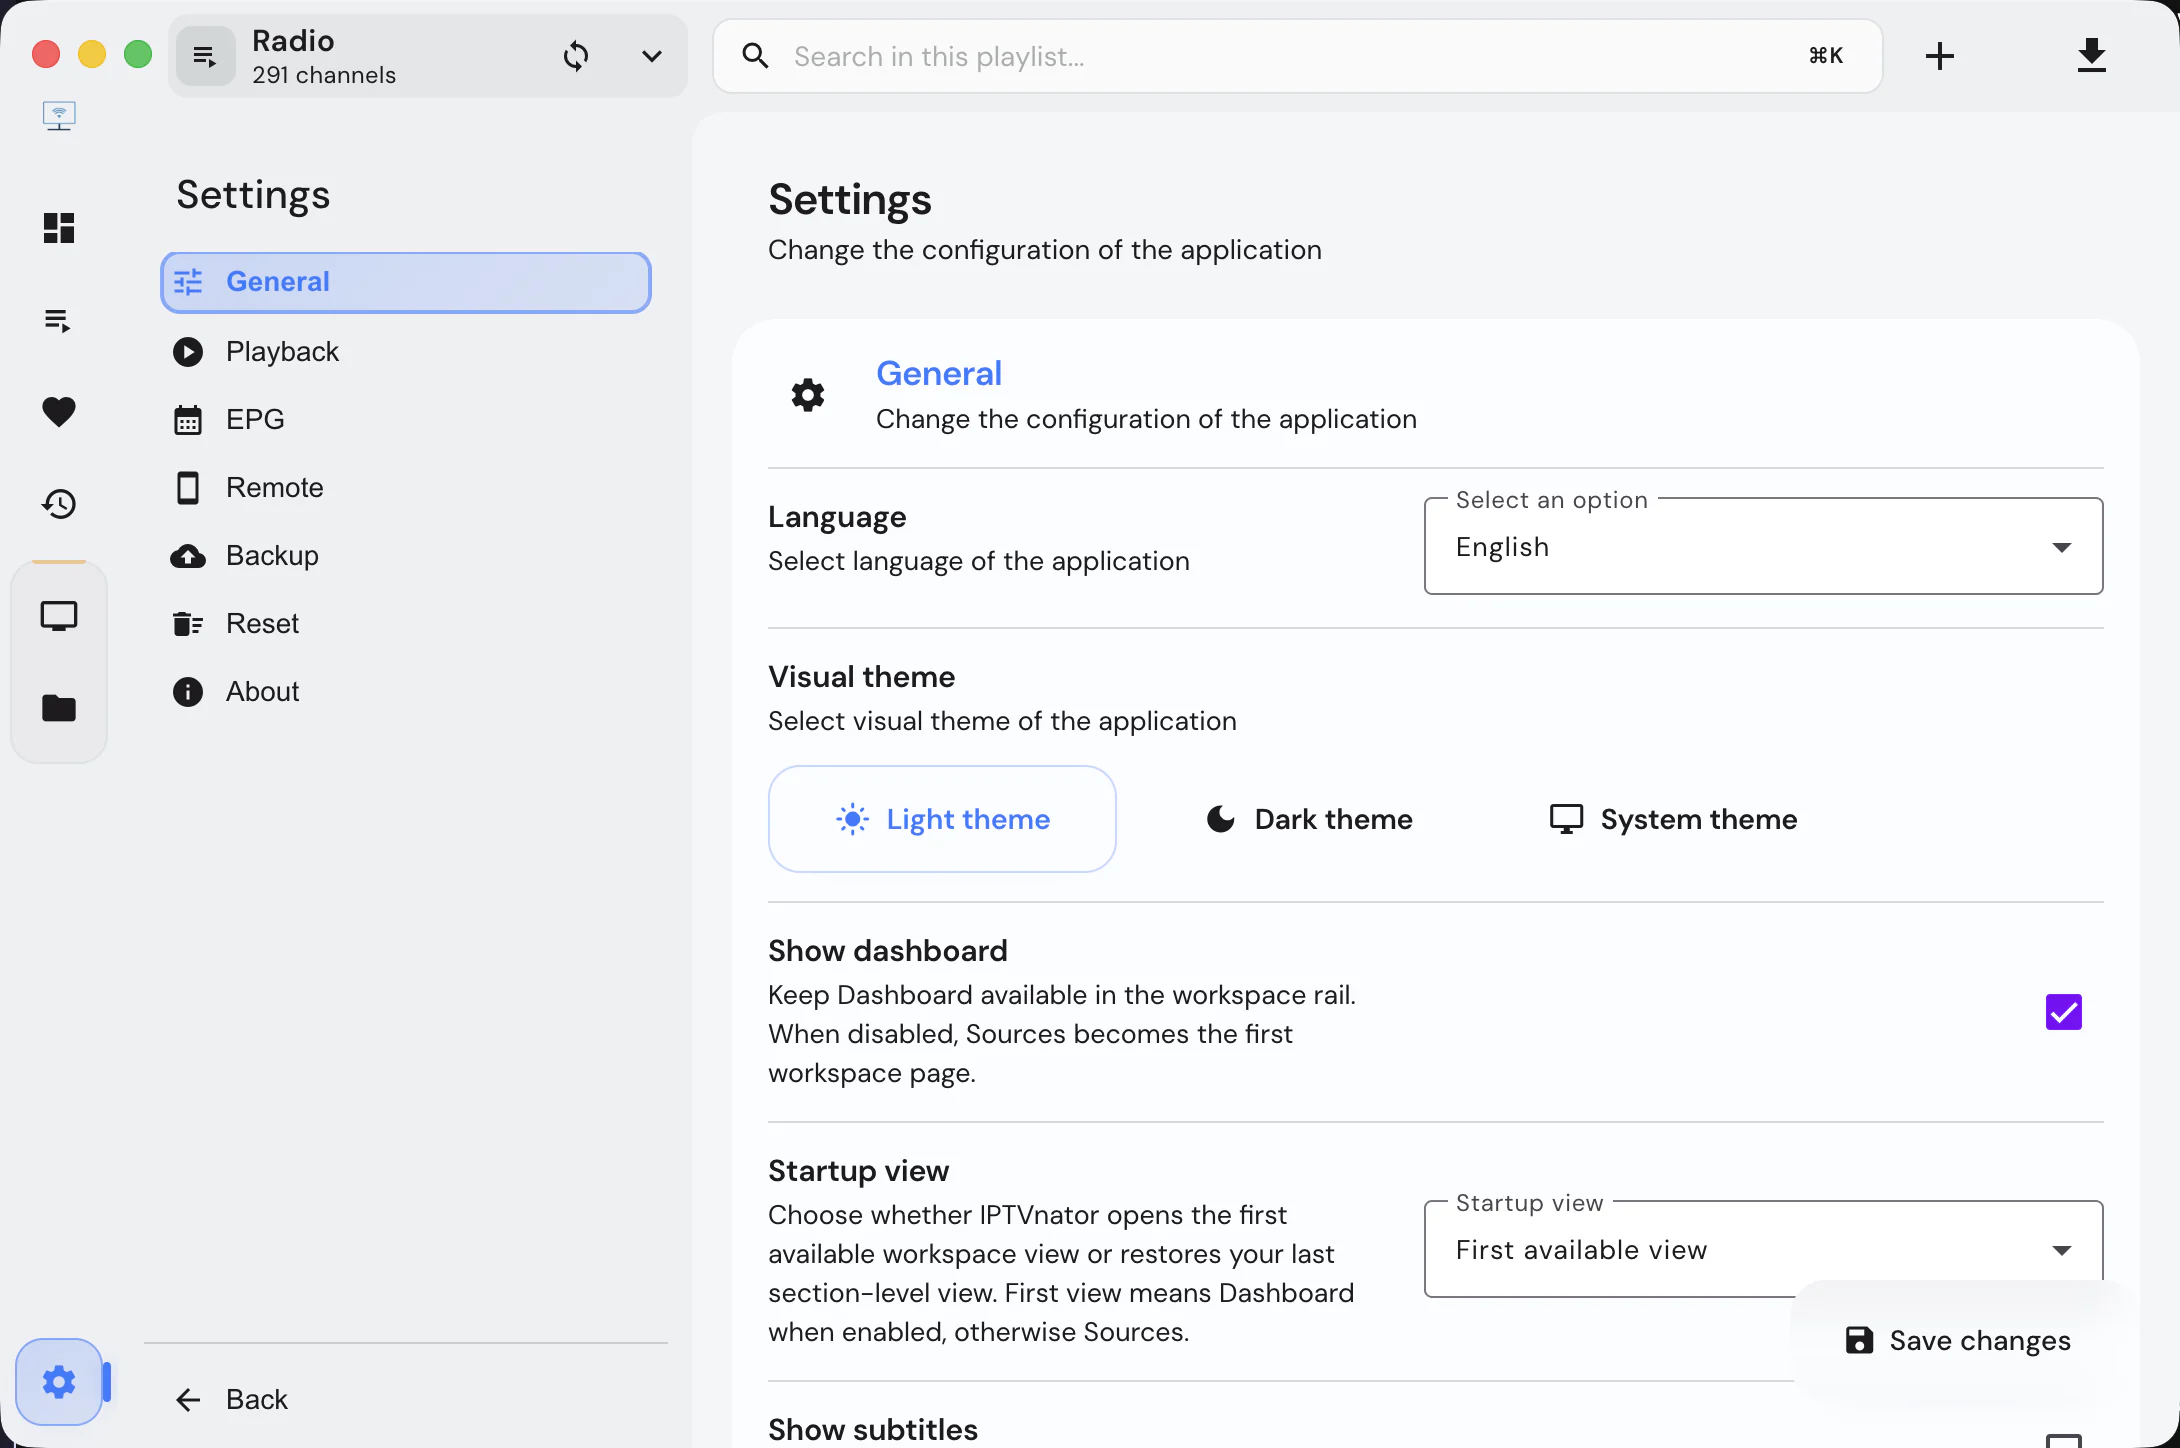Click the EPG calendar icon
Viewport: 2180px width, 1448px height.
(188, 420)
